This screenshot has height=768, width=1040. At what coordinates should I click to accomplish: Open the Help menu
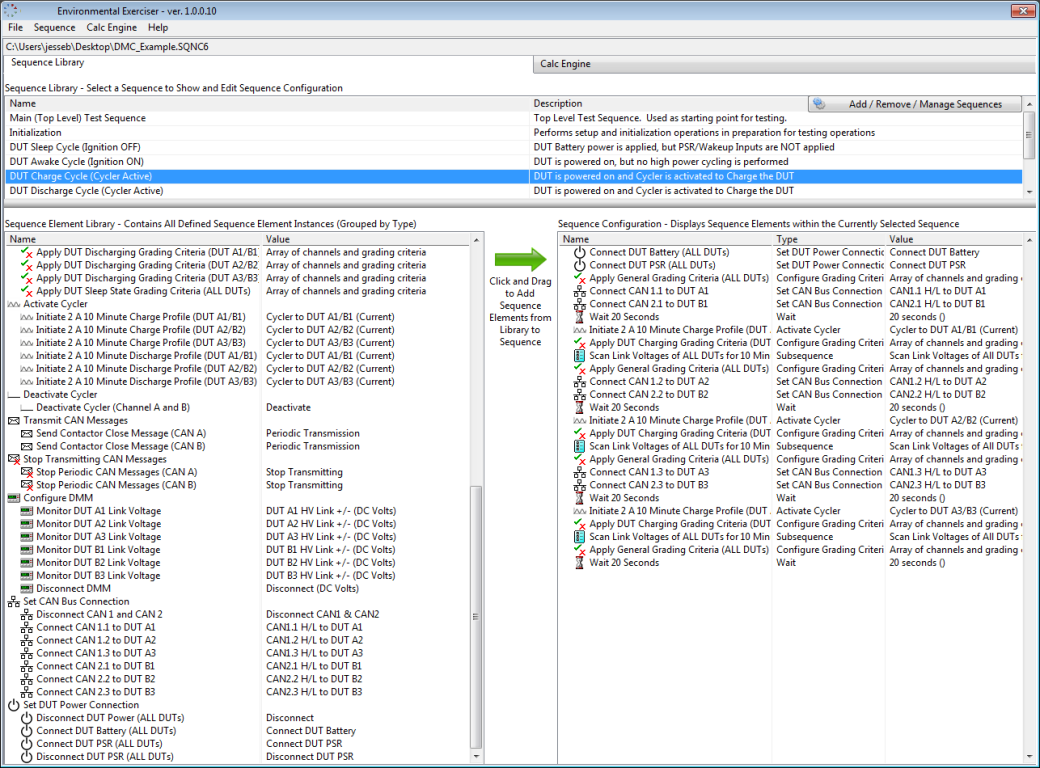(x=158, y=27)
